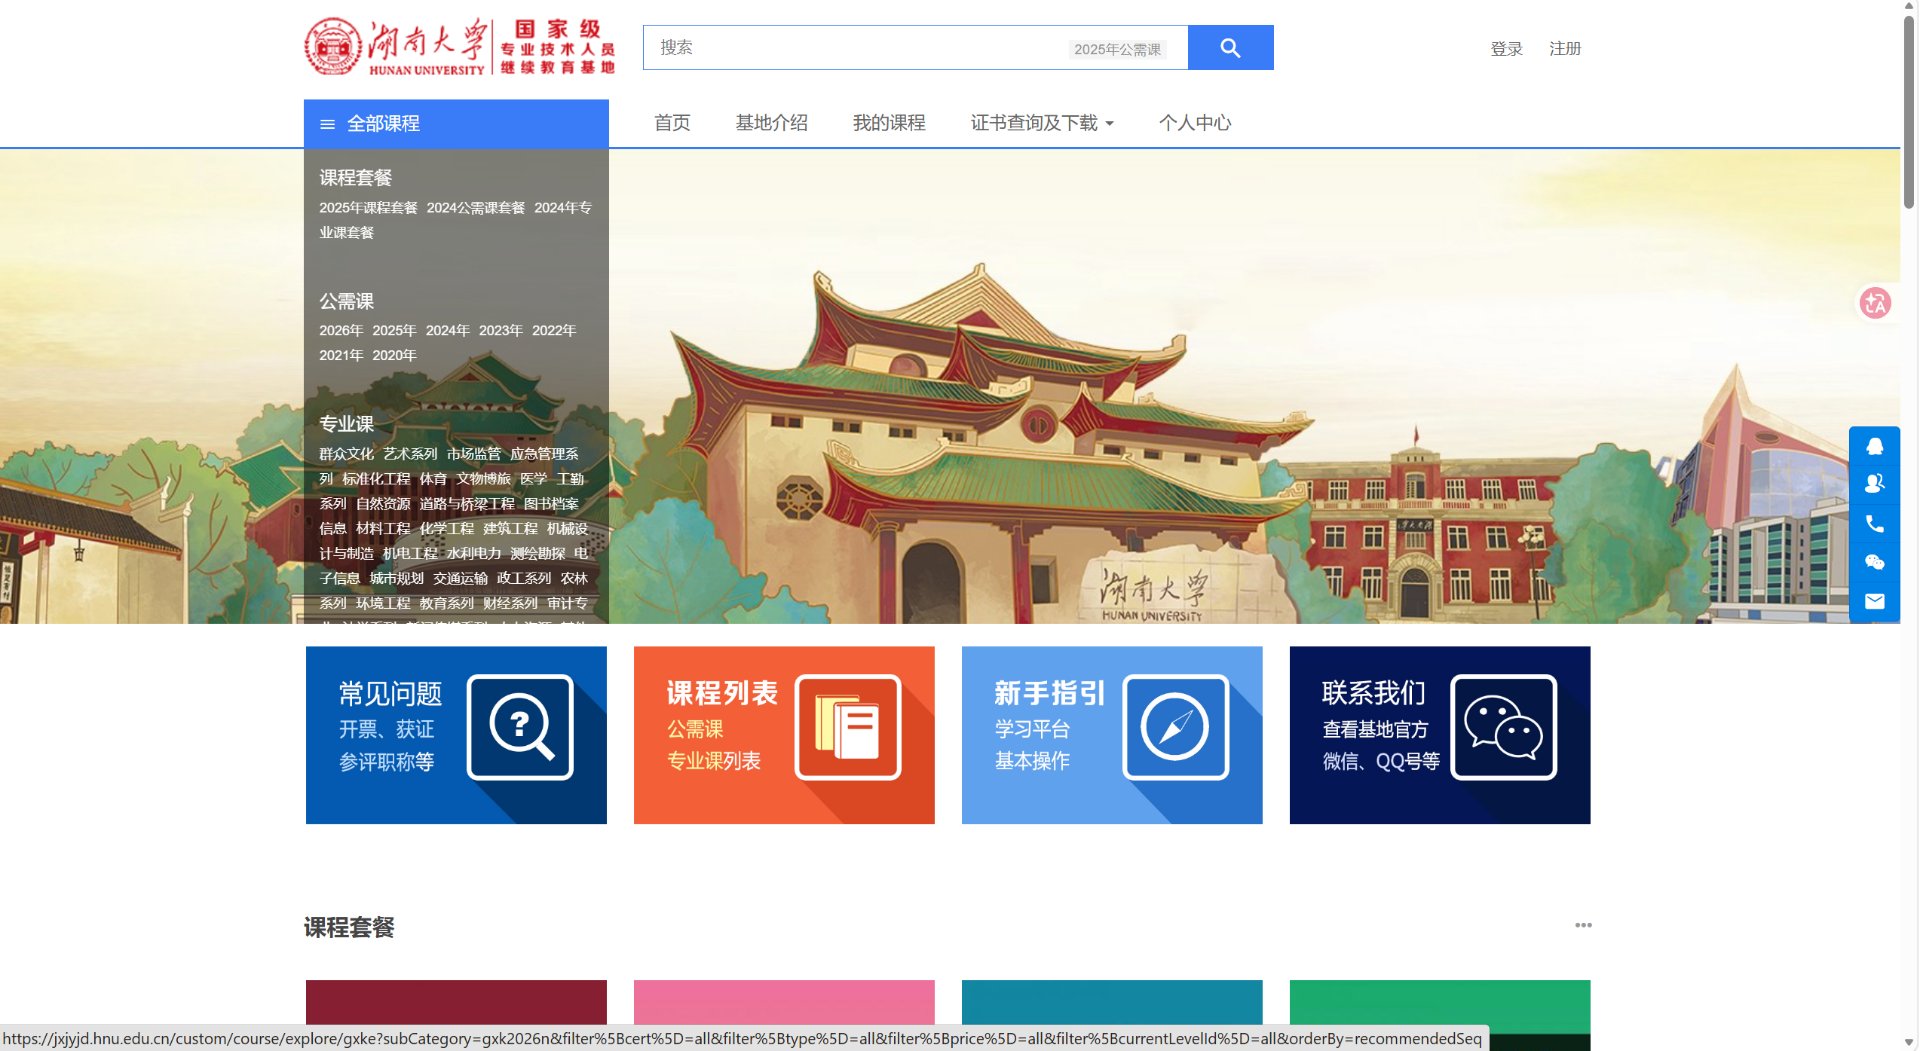Click the 课程套餐 sidebar heading
1920x1051 pixels.
[355, 178]
